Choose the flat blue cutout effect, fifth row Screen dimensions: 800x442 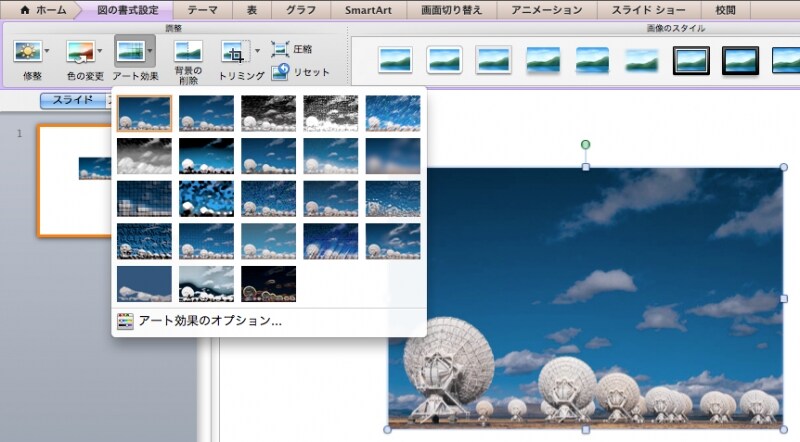(x=144, y=284)
